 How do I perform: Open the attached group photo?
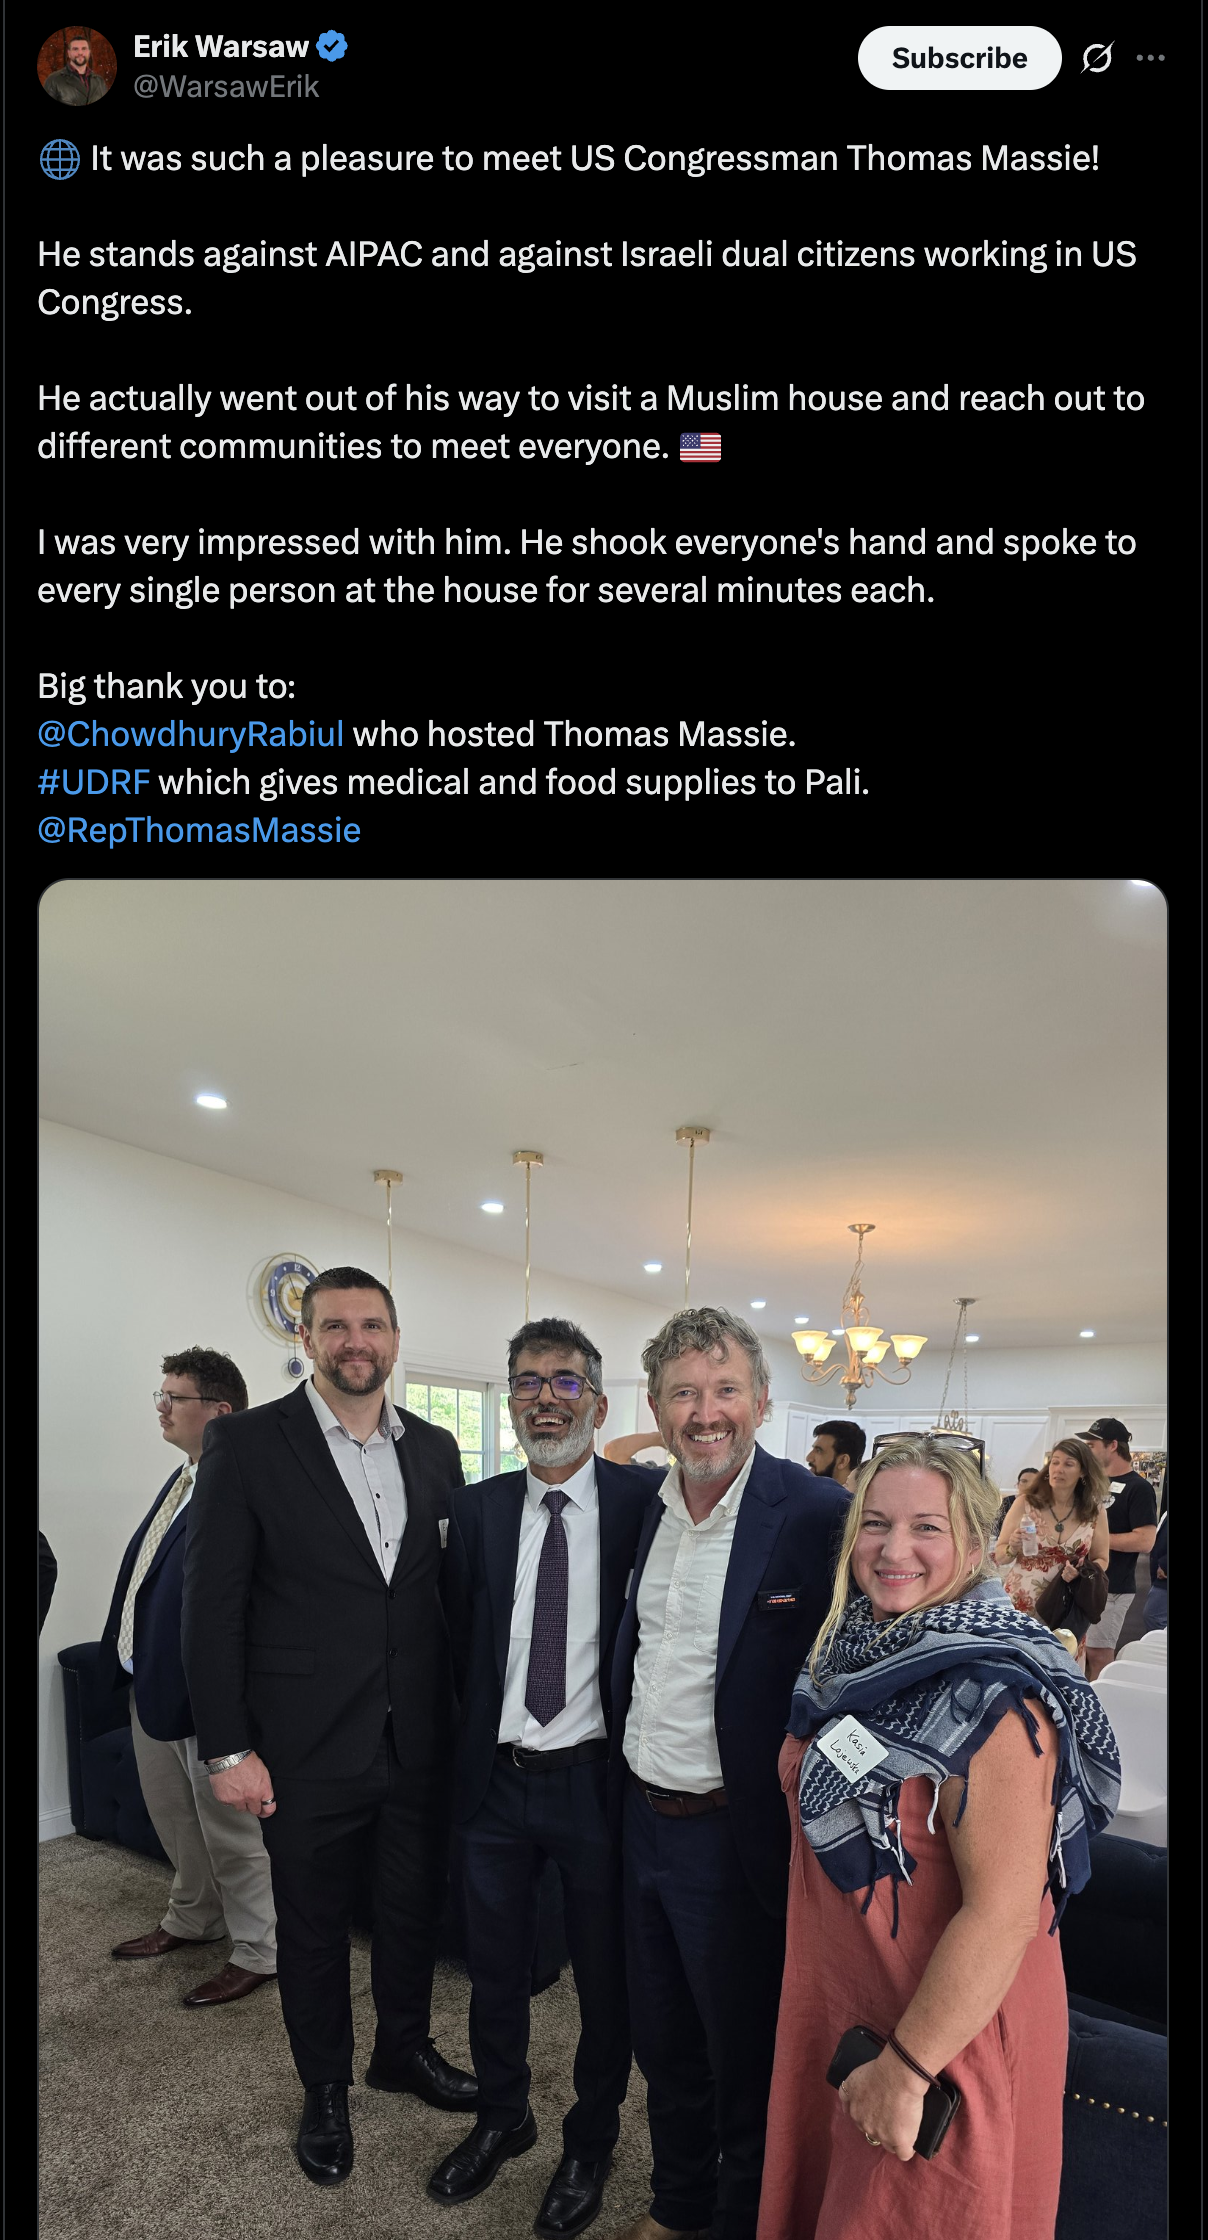pyautogui.click(x=603, y=1559)
